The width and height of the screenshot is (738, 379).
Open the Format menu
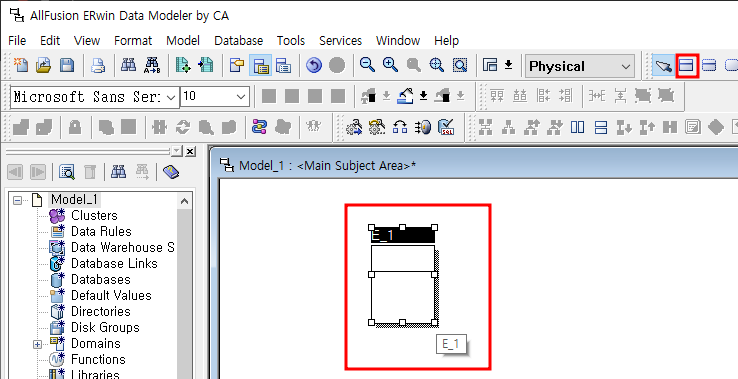click(x=133, y=40)
